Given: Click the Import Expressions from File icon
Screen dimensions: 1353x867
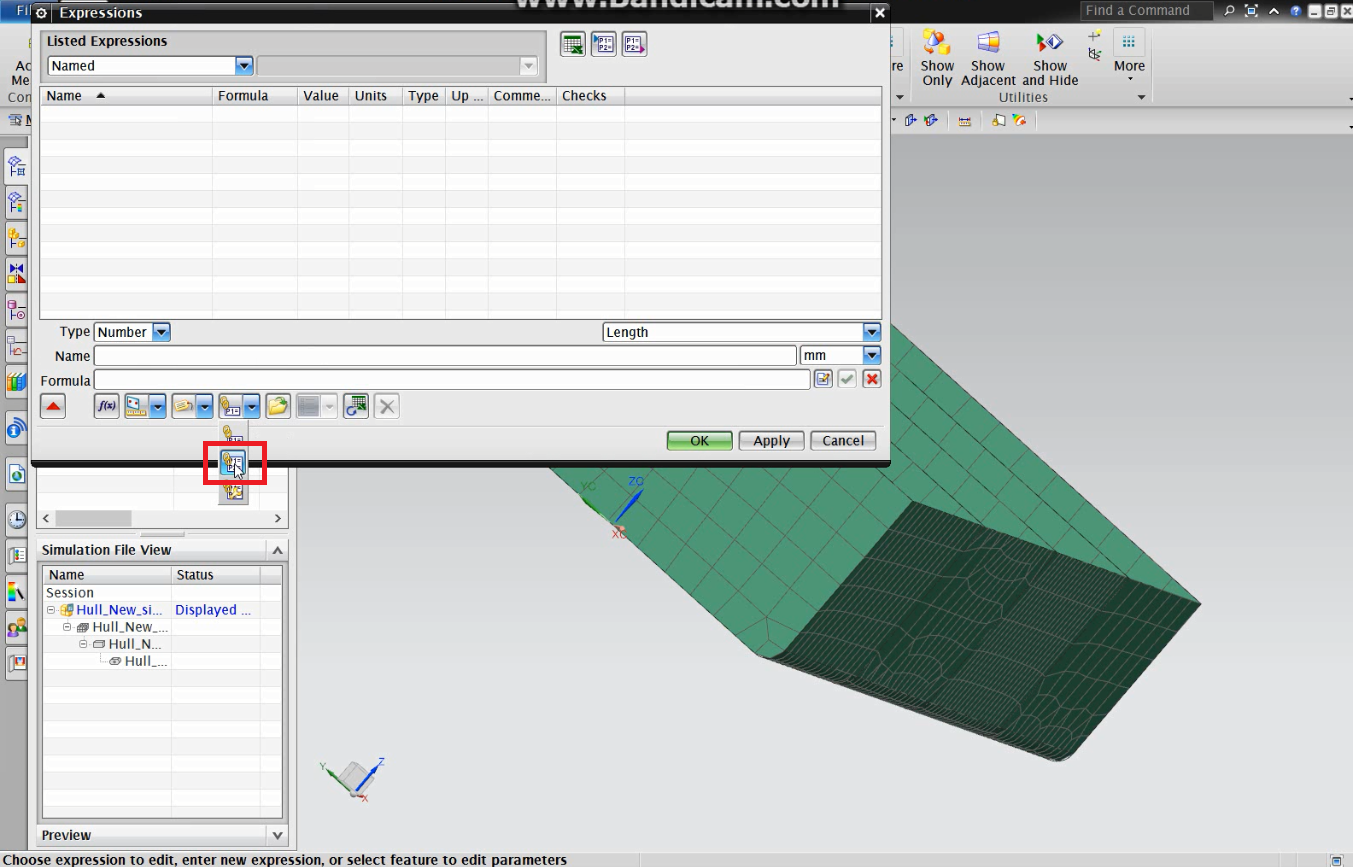Looking at the screenshot, I should tap(604, 44).
